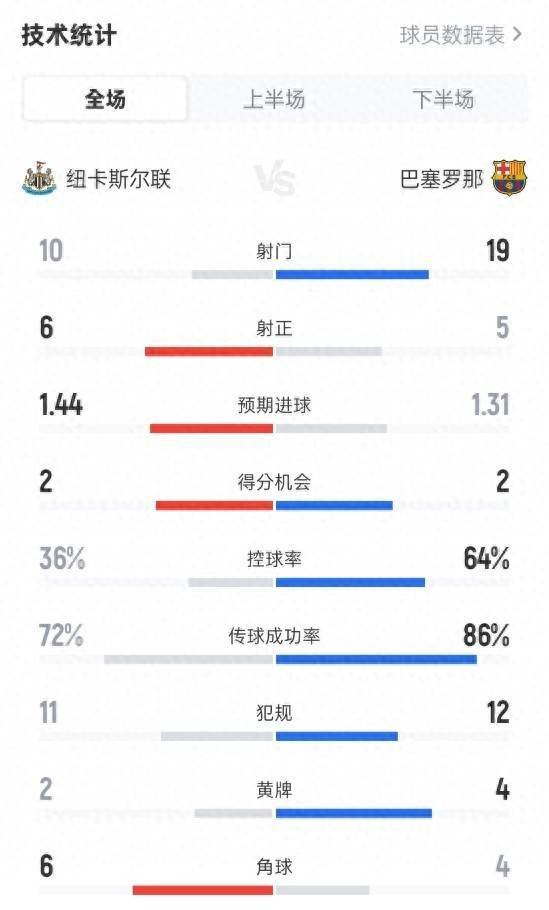This screenshot has height=910, width=549.
Task: Click the red 射正 shots-on-target bar
Action: point(209,352)
